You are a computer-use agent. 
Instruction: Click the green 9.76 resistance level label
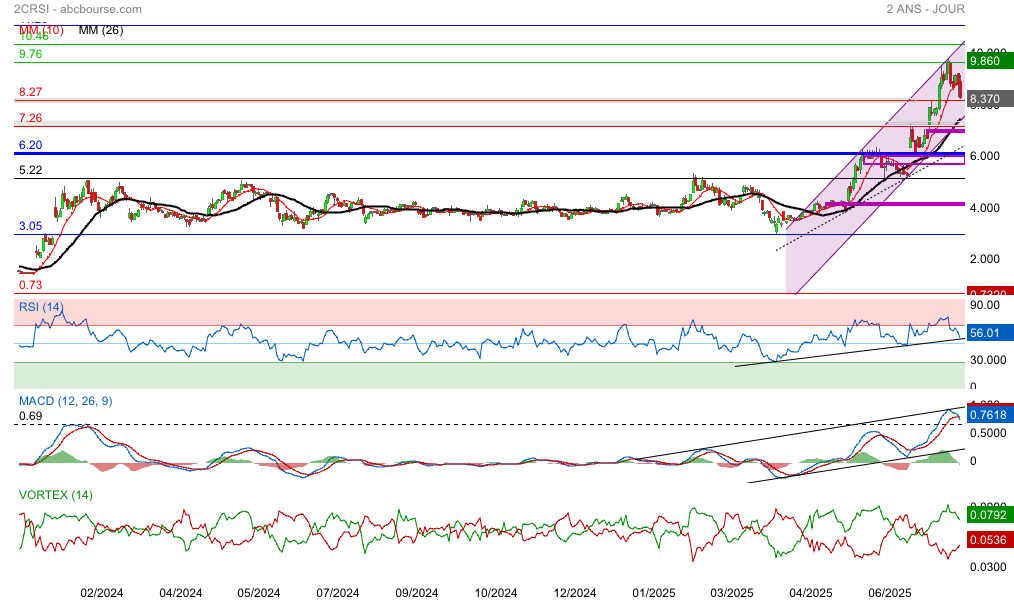point(30,54)
